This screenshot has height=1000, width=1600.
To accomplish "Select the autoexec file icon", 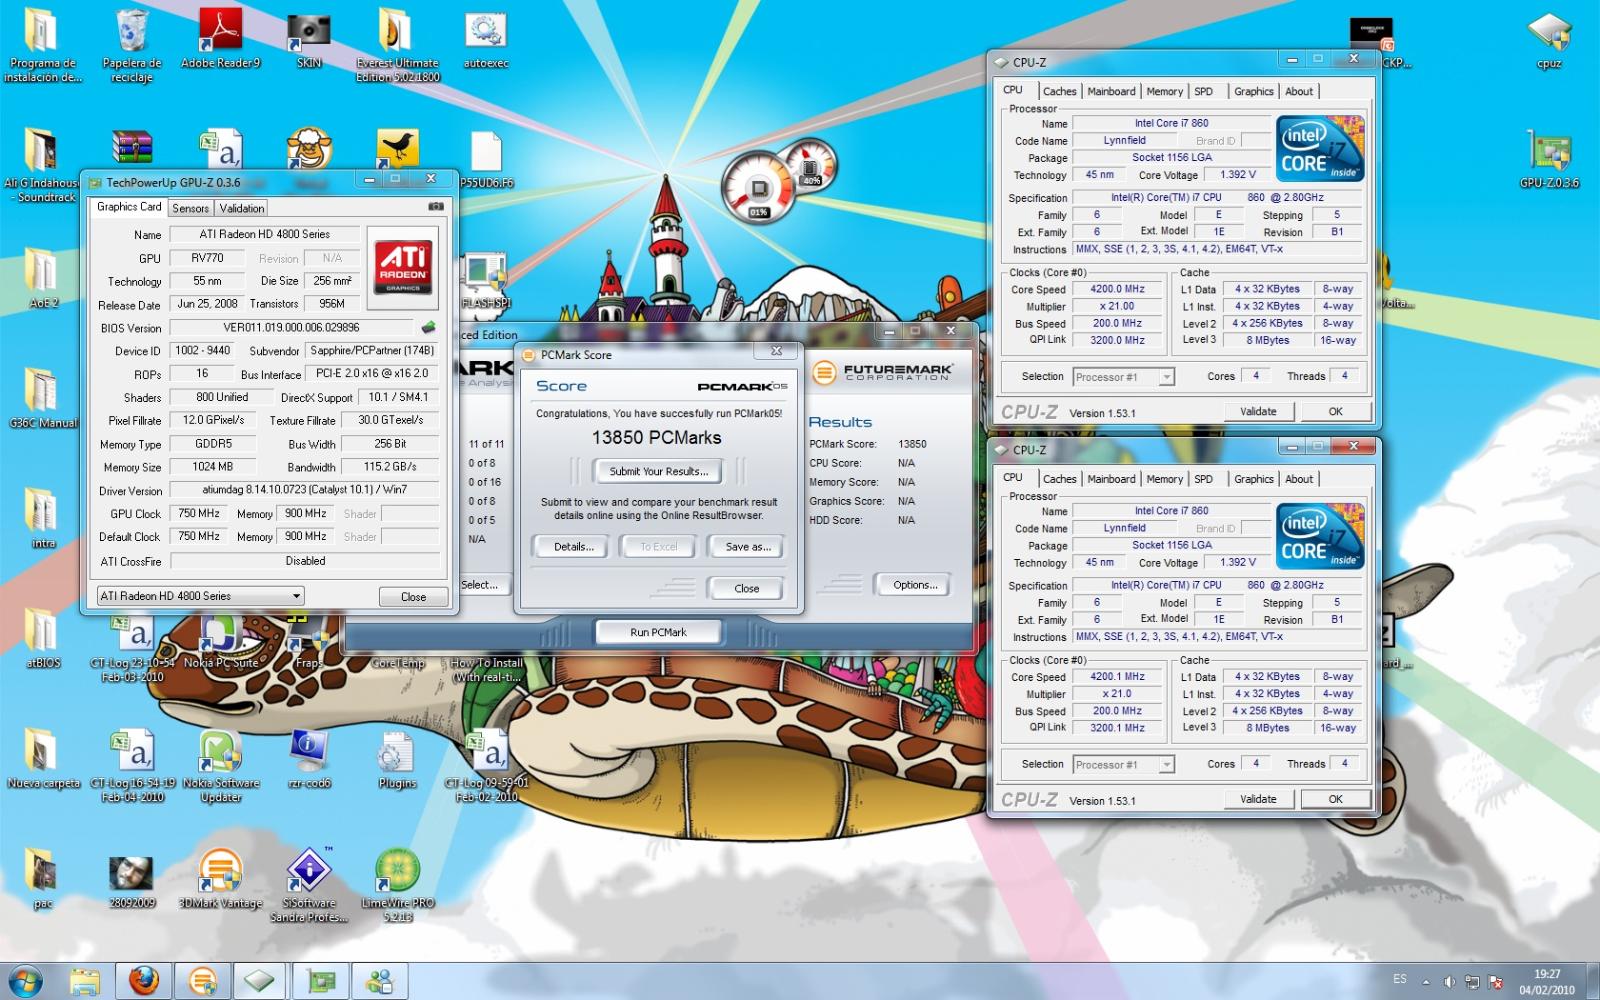I will [486, 40].
